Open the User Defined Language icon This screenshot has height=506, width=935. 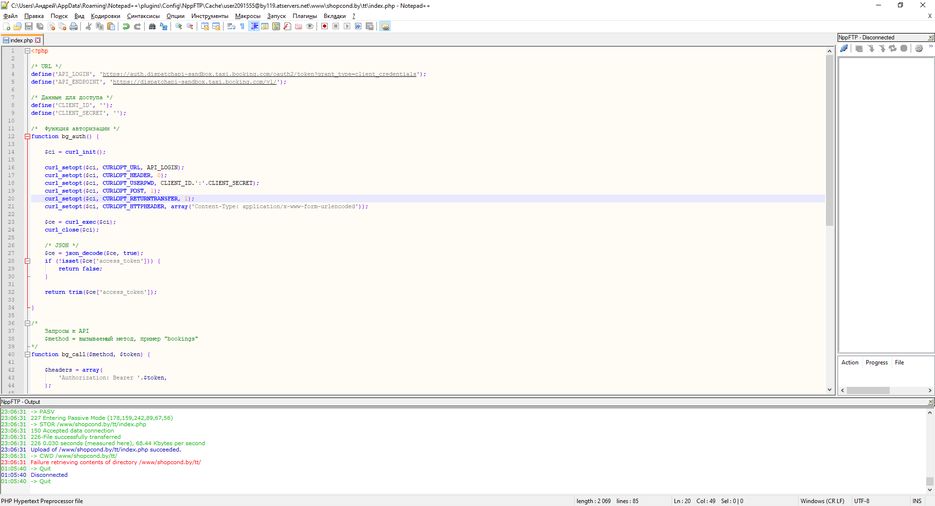(265, 26)
